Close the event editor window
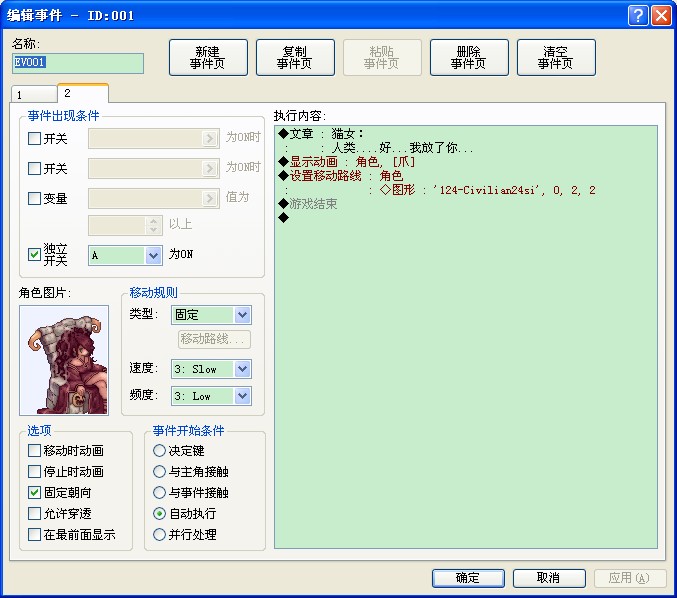Viewport: 677px width, 598px height. (x=661, y=16)
